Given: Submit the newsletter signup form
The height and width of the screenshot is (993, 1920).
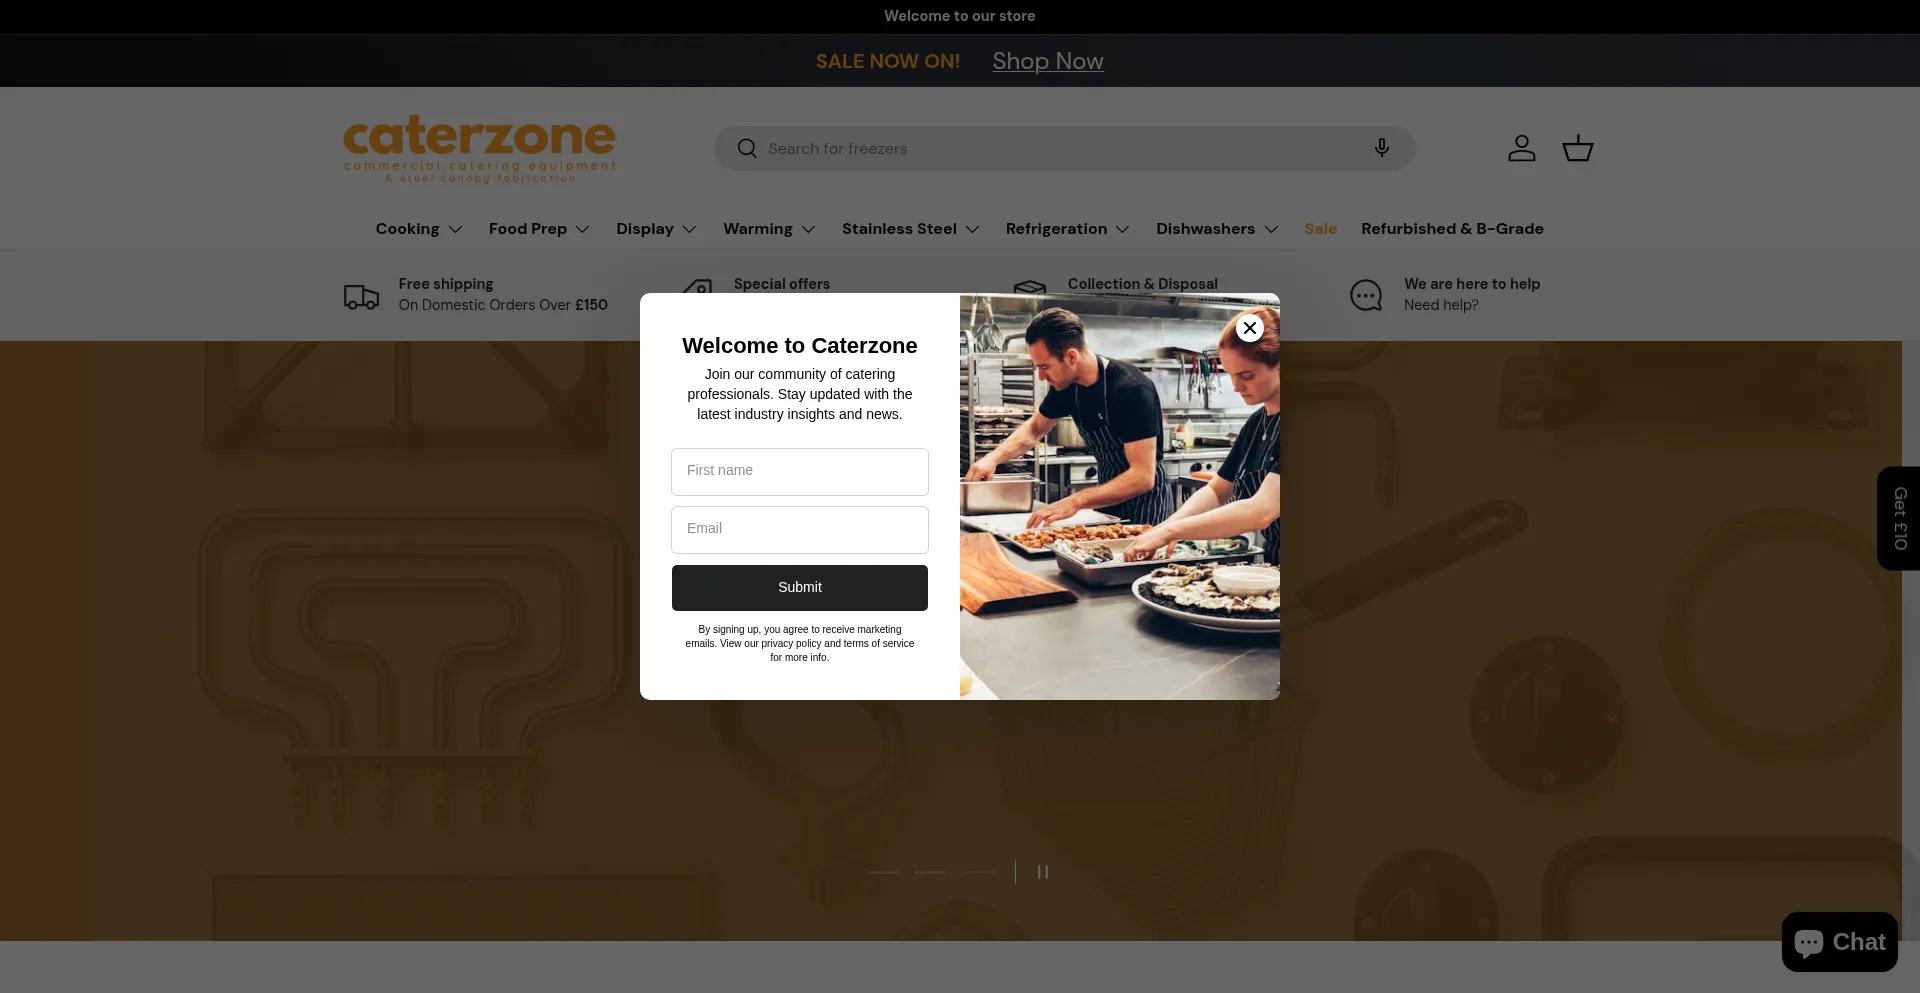Looking at the screenshot, I should 799,587.
